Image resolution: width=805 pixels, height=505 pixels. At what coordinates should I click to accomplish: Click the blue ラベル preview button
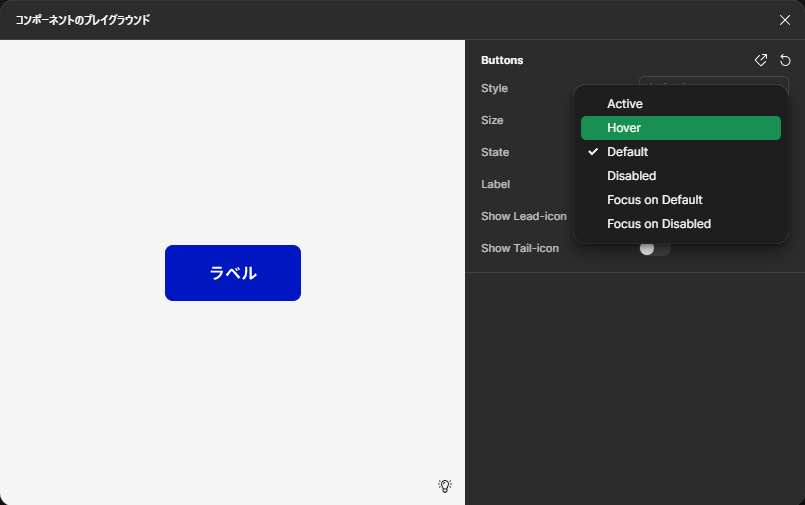[233, 273]
